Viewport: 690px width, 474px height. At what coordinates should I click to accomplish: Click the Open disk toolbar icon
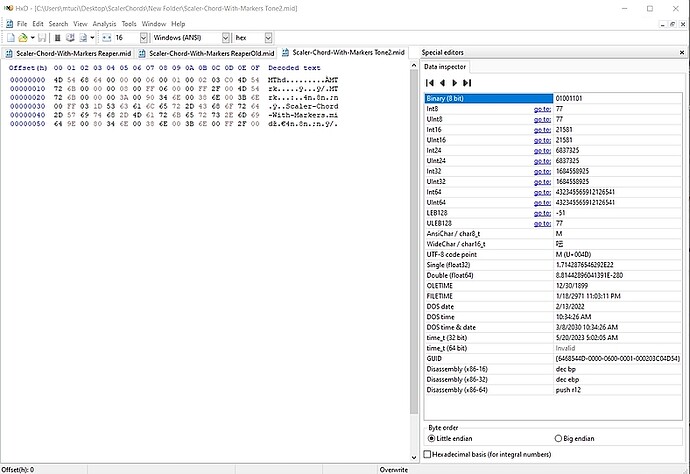coord(70,38)
